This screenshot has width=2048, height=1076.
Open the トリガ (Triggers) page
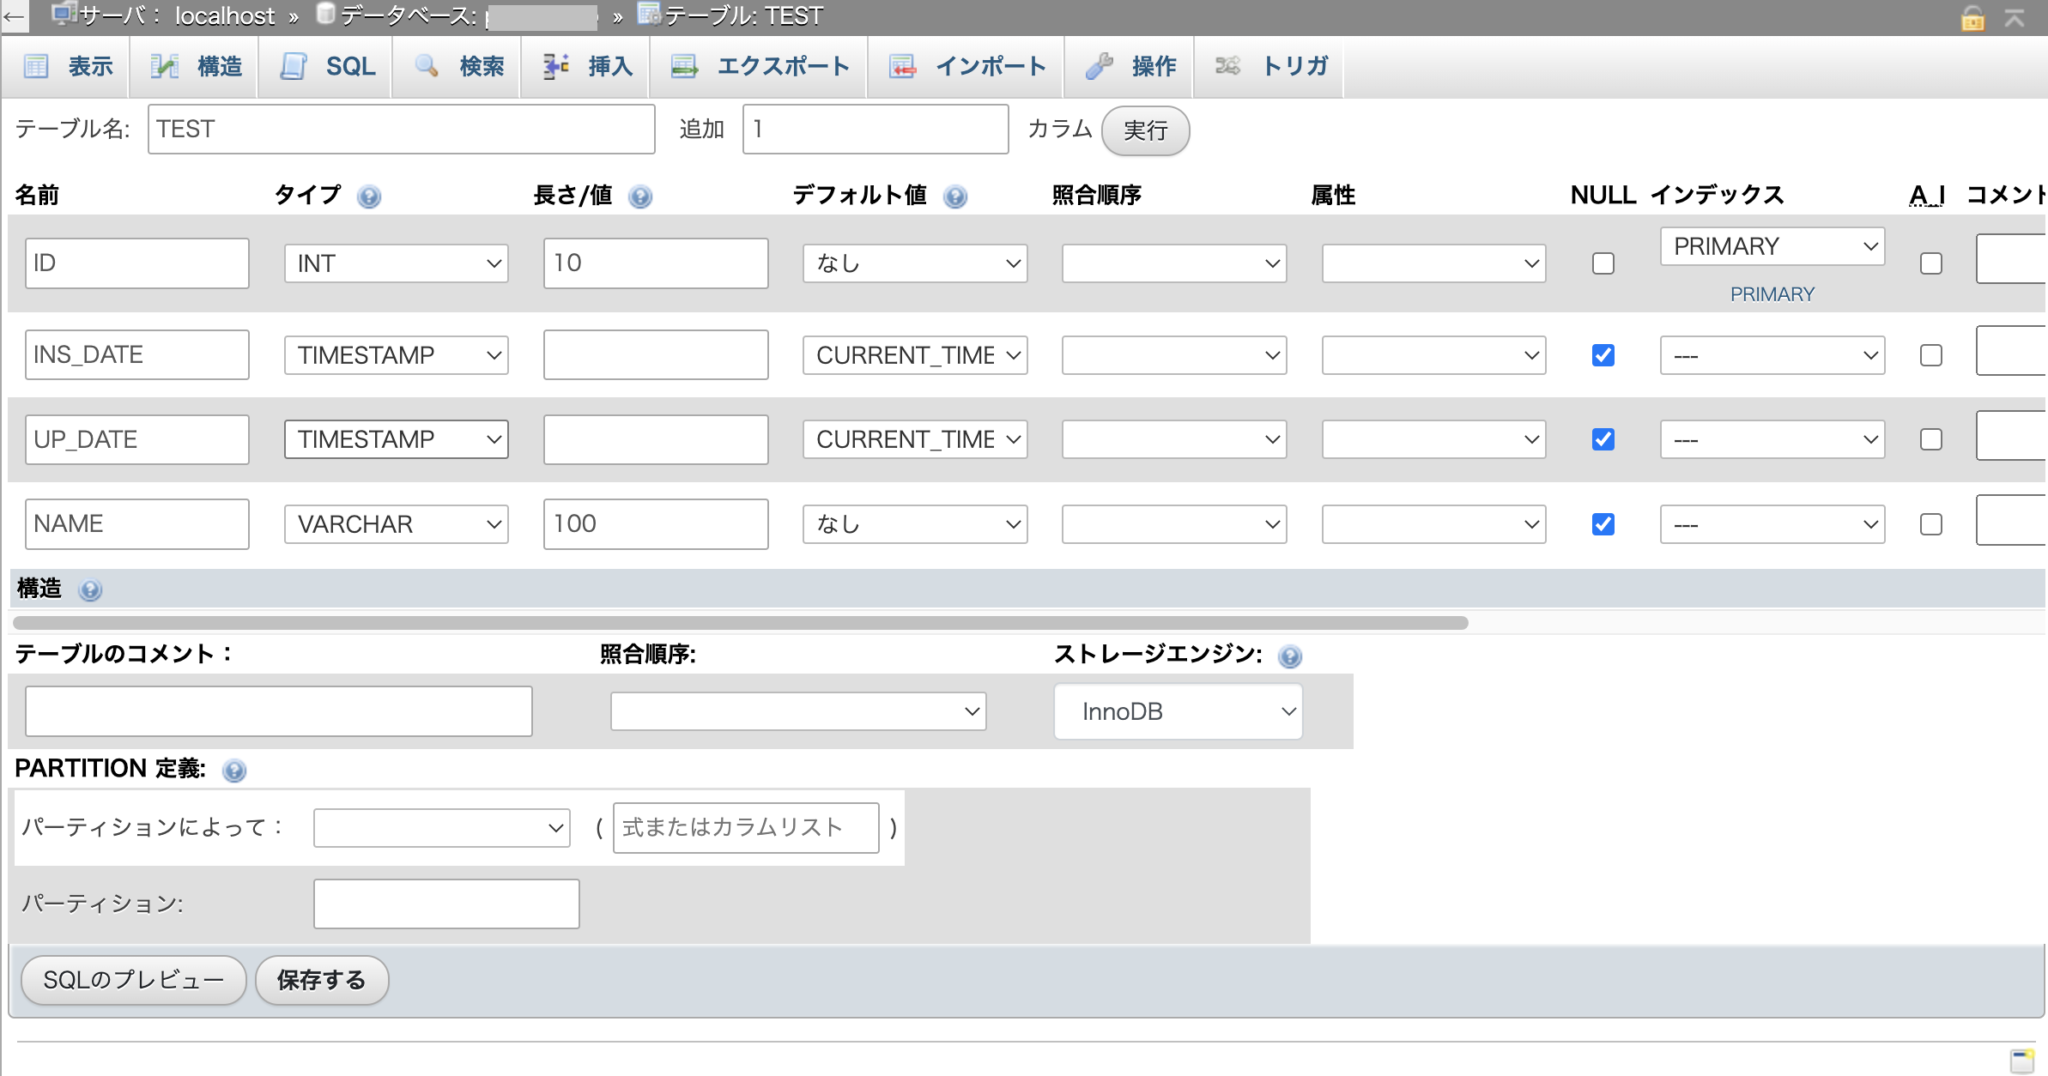pos(1270,66)
